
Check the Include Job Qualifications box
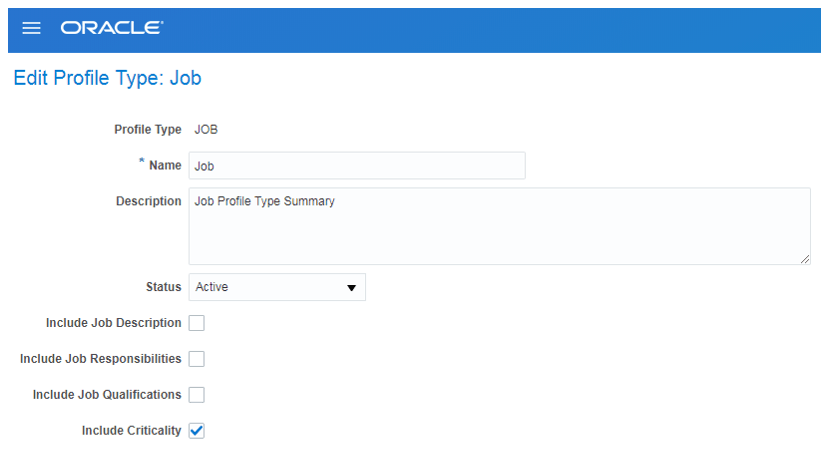197,394
